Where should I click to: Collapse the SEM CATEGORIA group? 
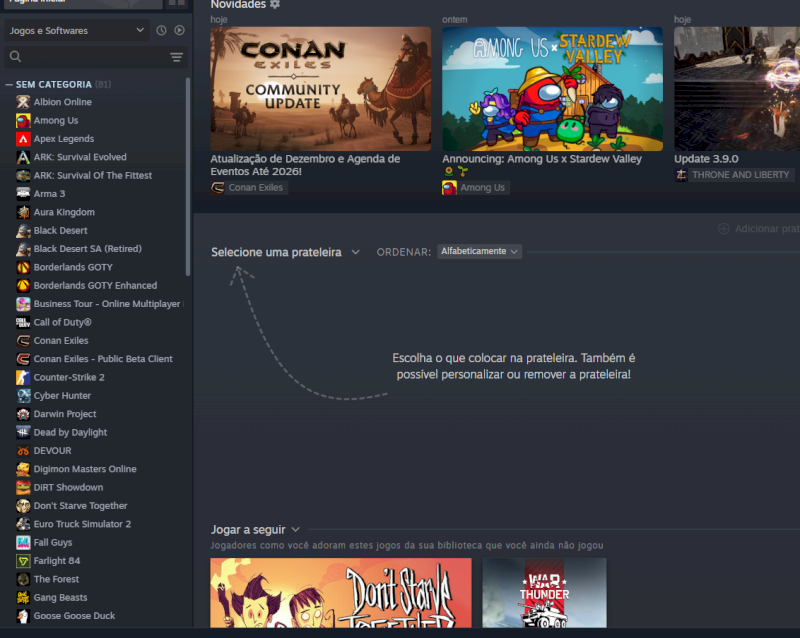pyautogui.click(x=9, y=84)
